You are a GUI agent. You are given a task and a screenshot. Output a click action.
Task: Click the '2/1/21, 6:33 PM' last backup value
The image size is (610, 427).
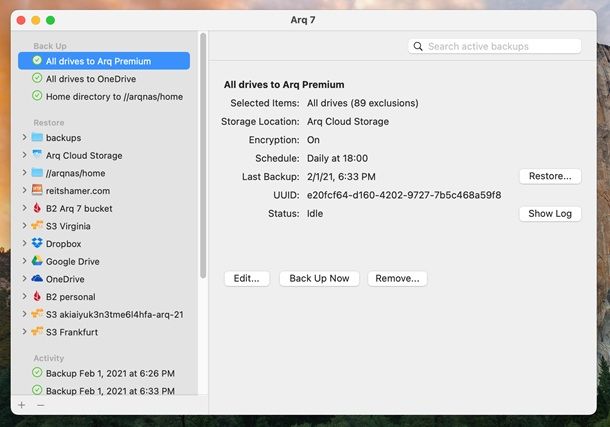pyautogui.click(x=341, y=177)
